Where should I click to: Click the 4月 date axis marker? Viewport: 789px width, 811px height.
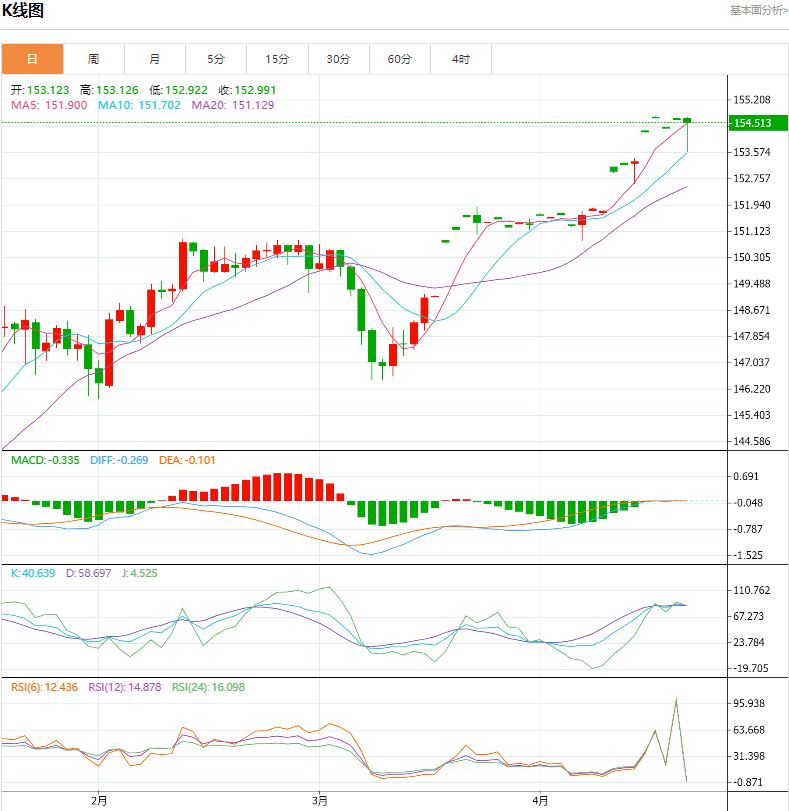(540, 800)
